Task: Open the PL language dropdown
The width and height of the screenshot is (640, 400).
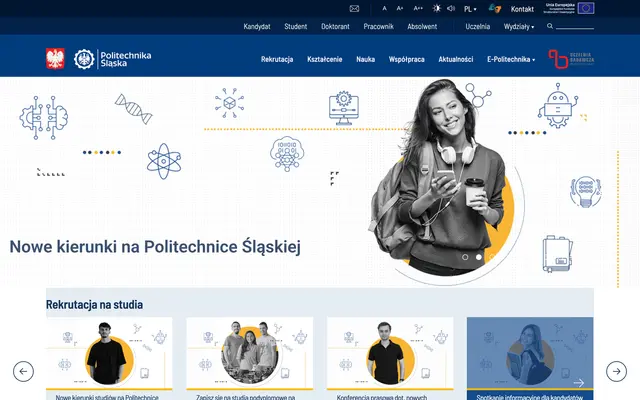Action: pyautogui.click(x=470, y=9)
